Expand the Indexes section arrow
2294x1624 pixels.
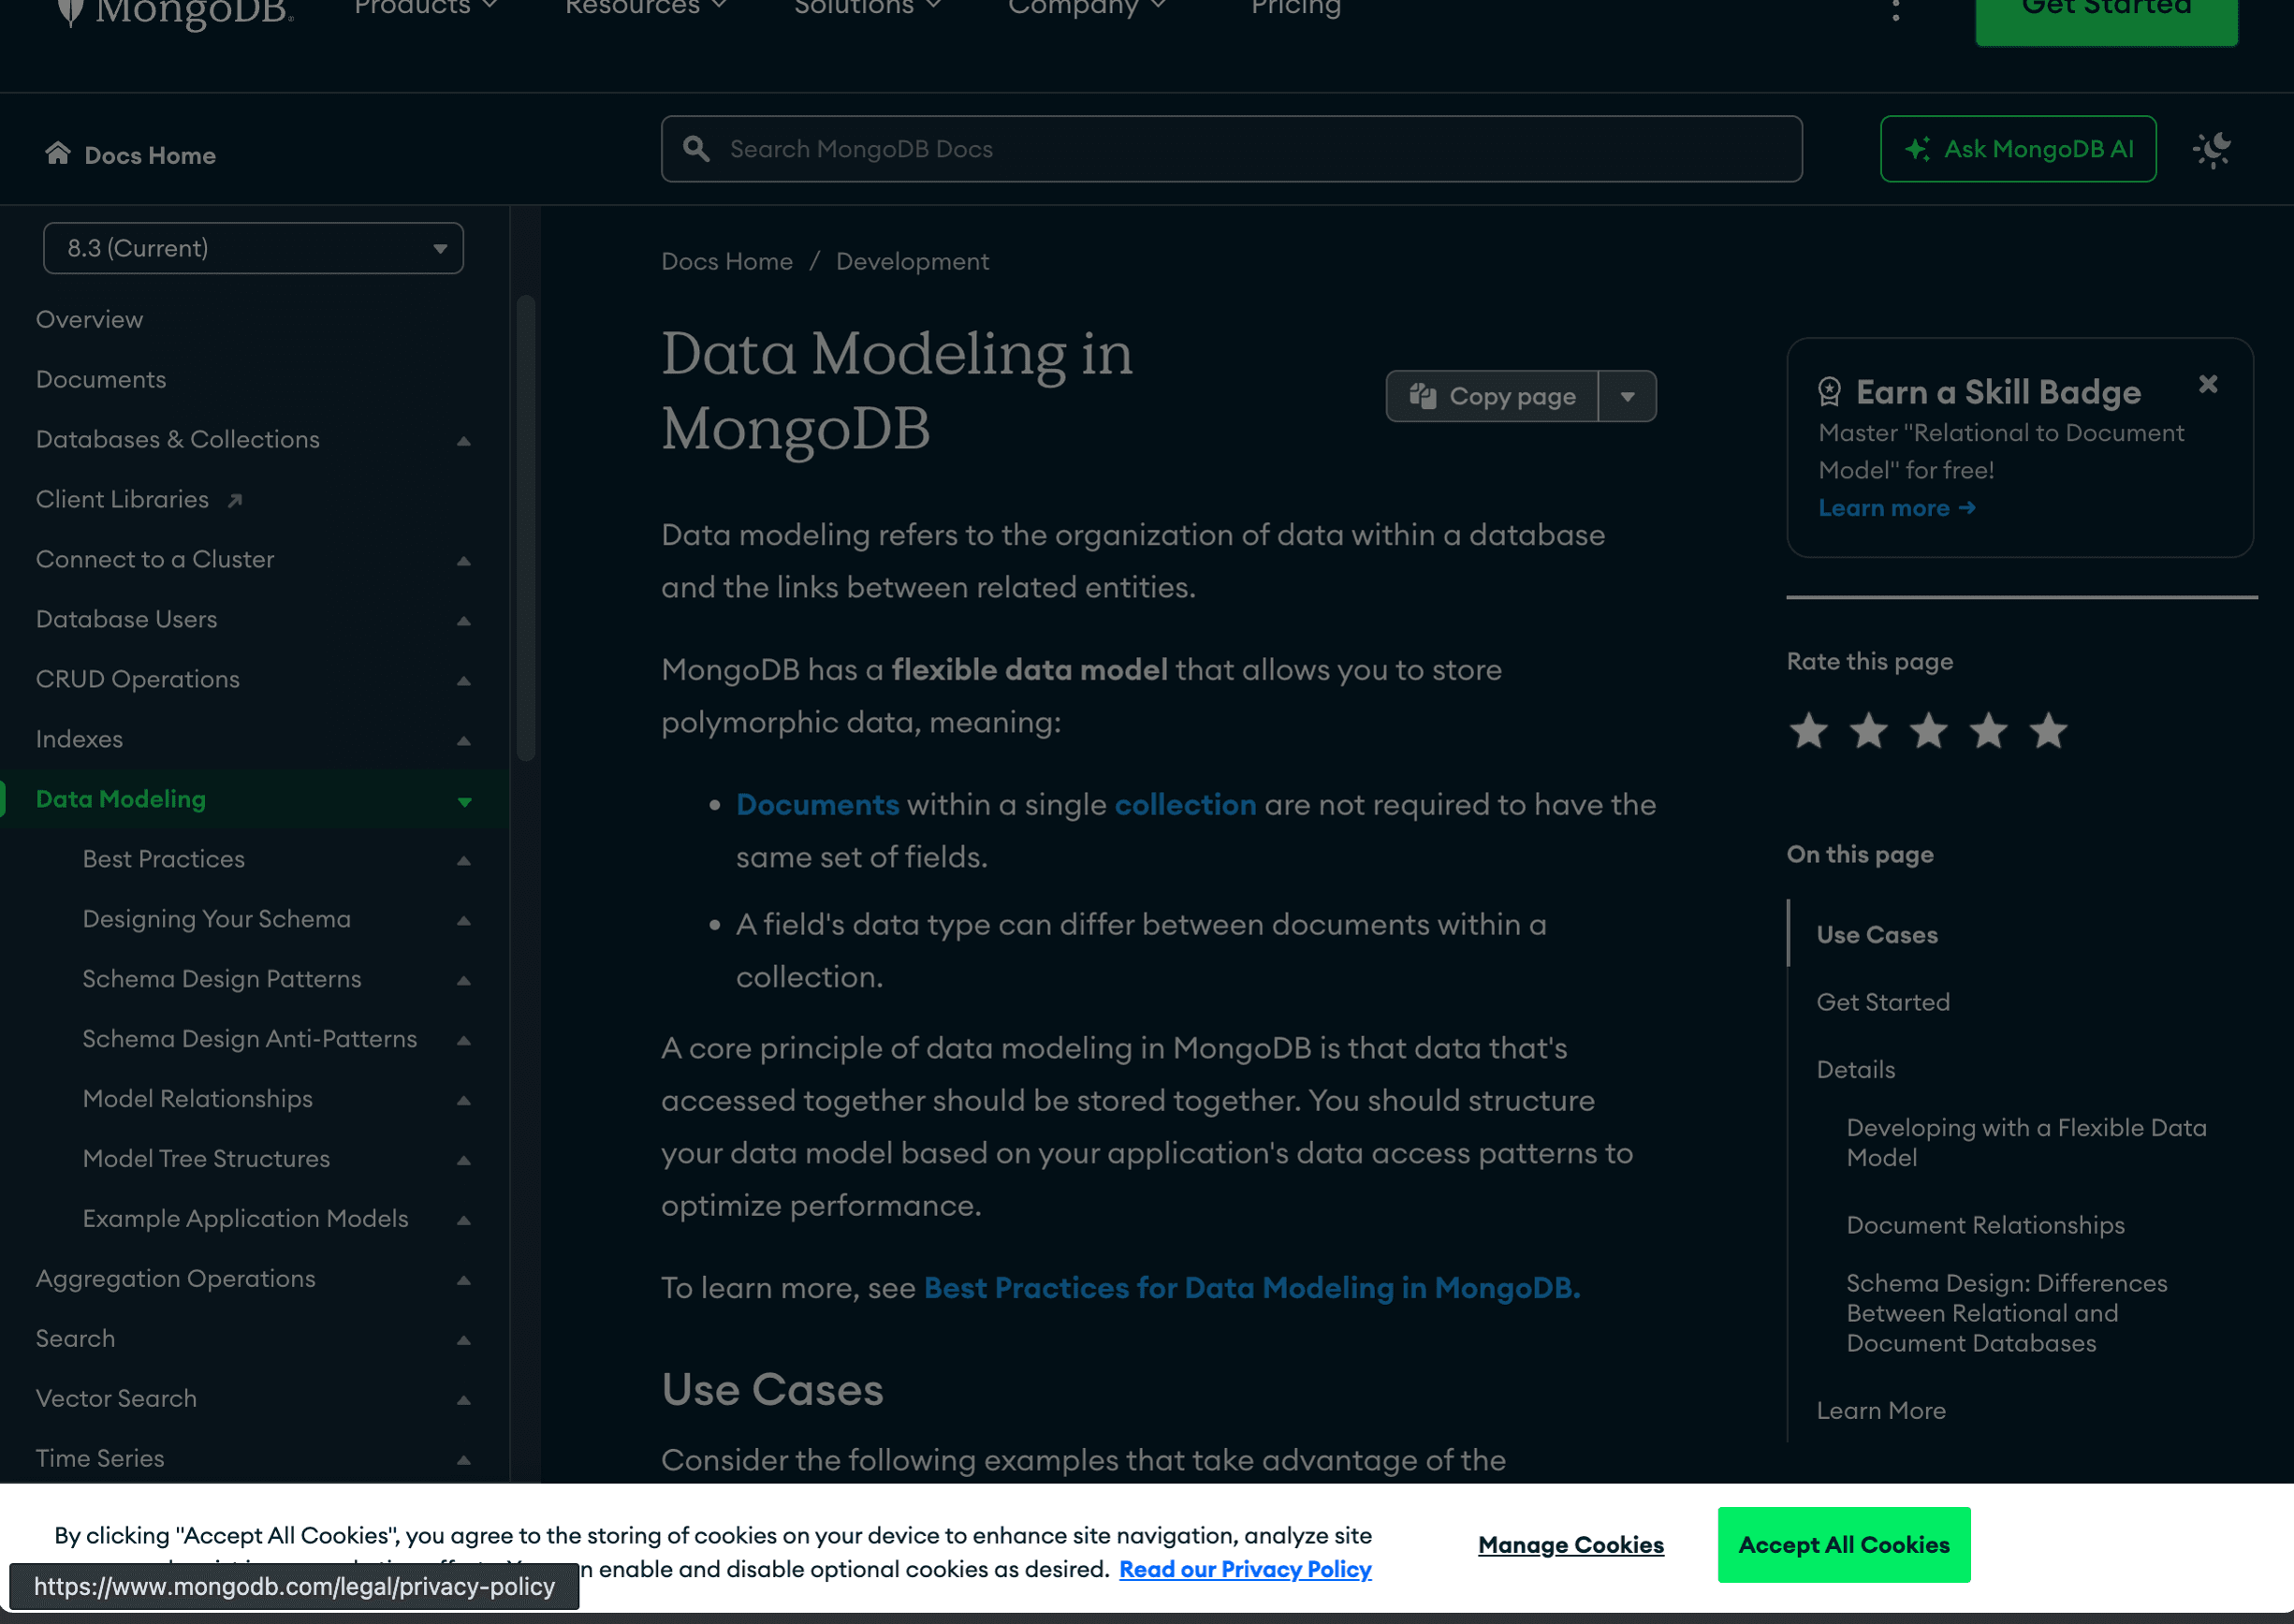click(464, 741)
